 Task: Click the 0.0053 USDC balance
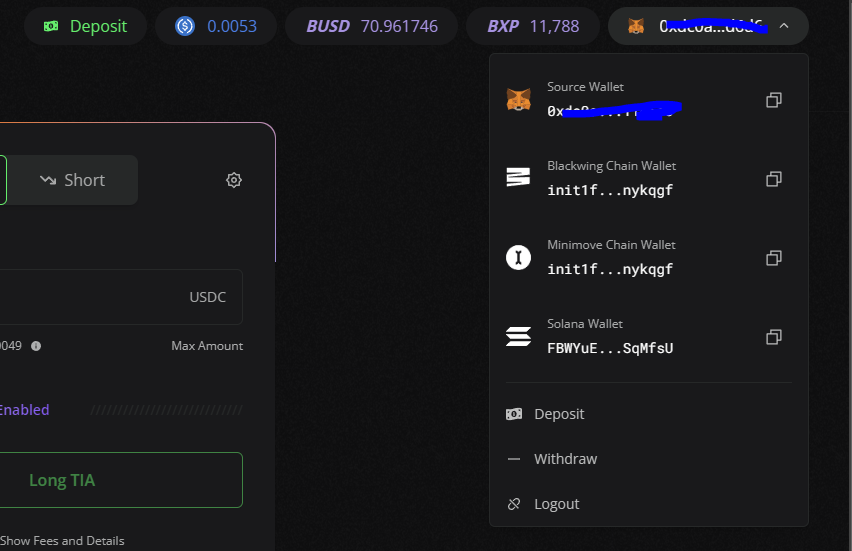point(216,26)
